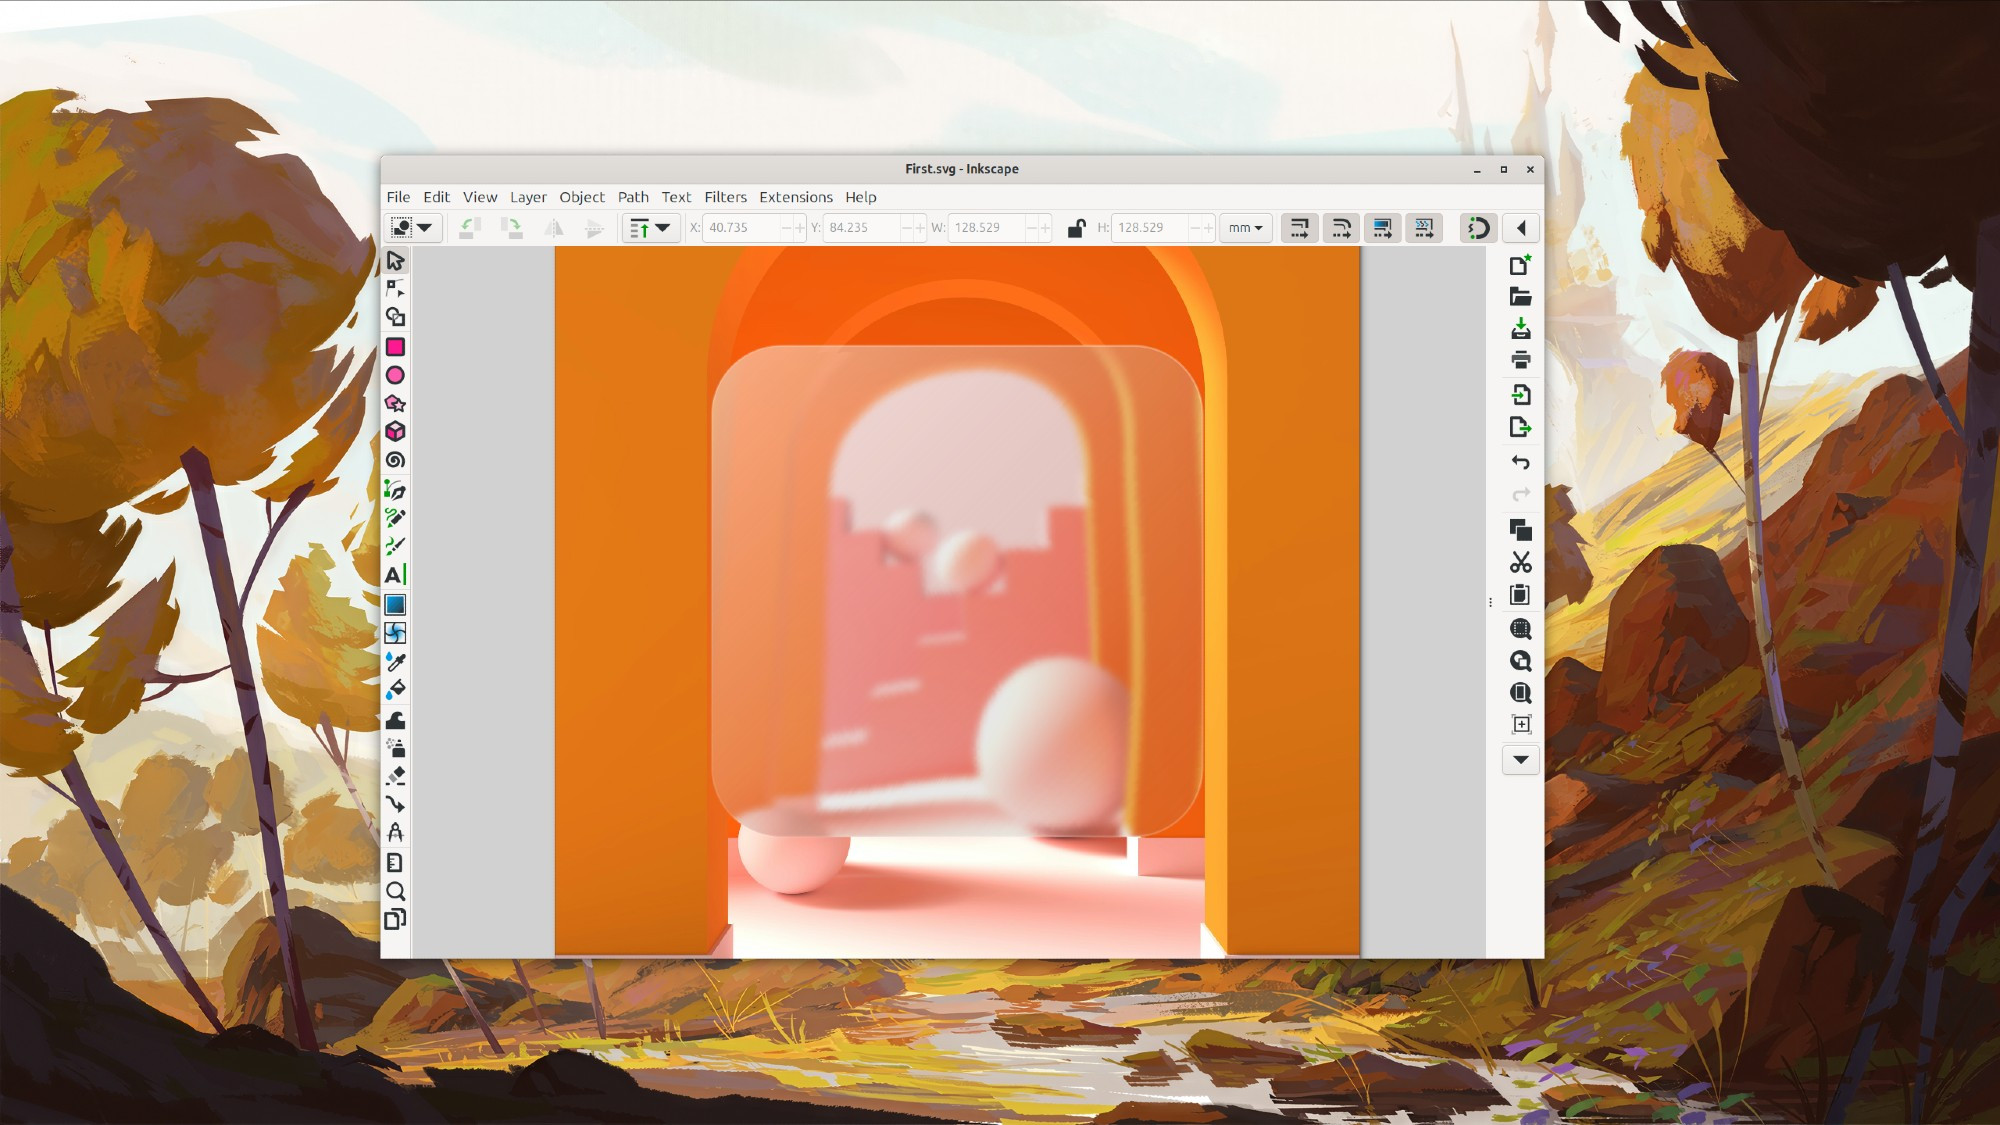
Task: Select the Spiral tool
Action: pos(395,460)
